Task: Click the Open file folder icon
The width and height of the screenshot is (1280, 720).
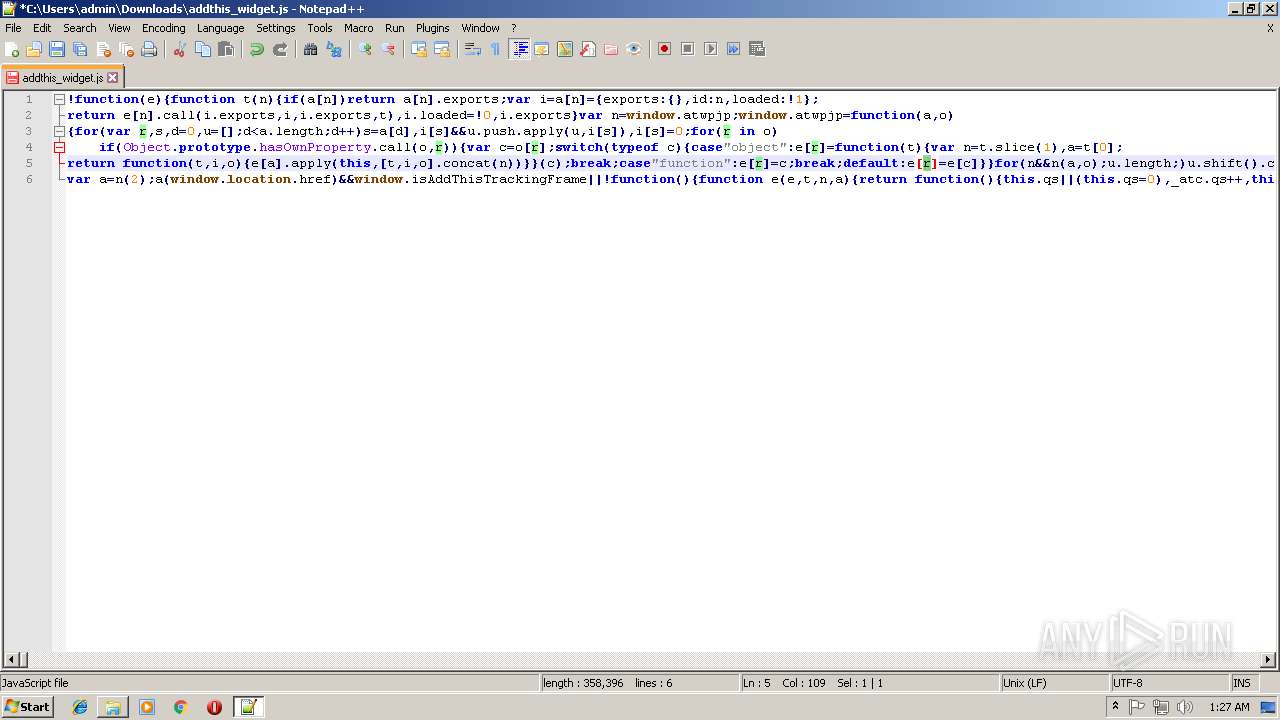Action: pos(34,49)
